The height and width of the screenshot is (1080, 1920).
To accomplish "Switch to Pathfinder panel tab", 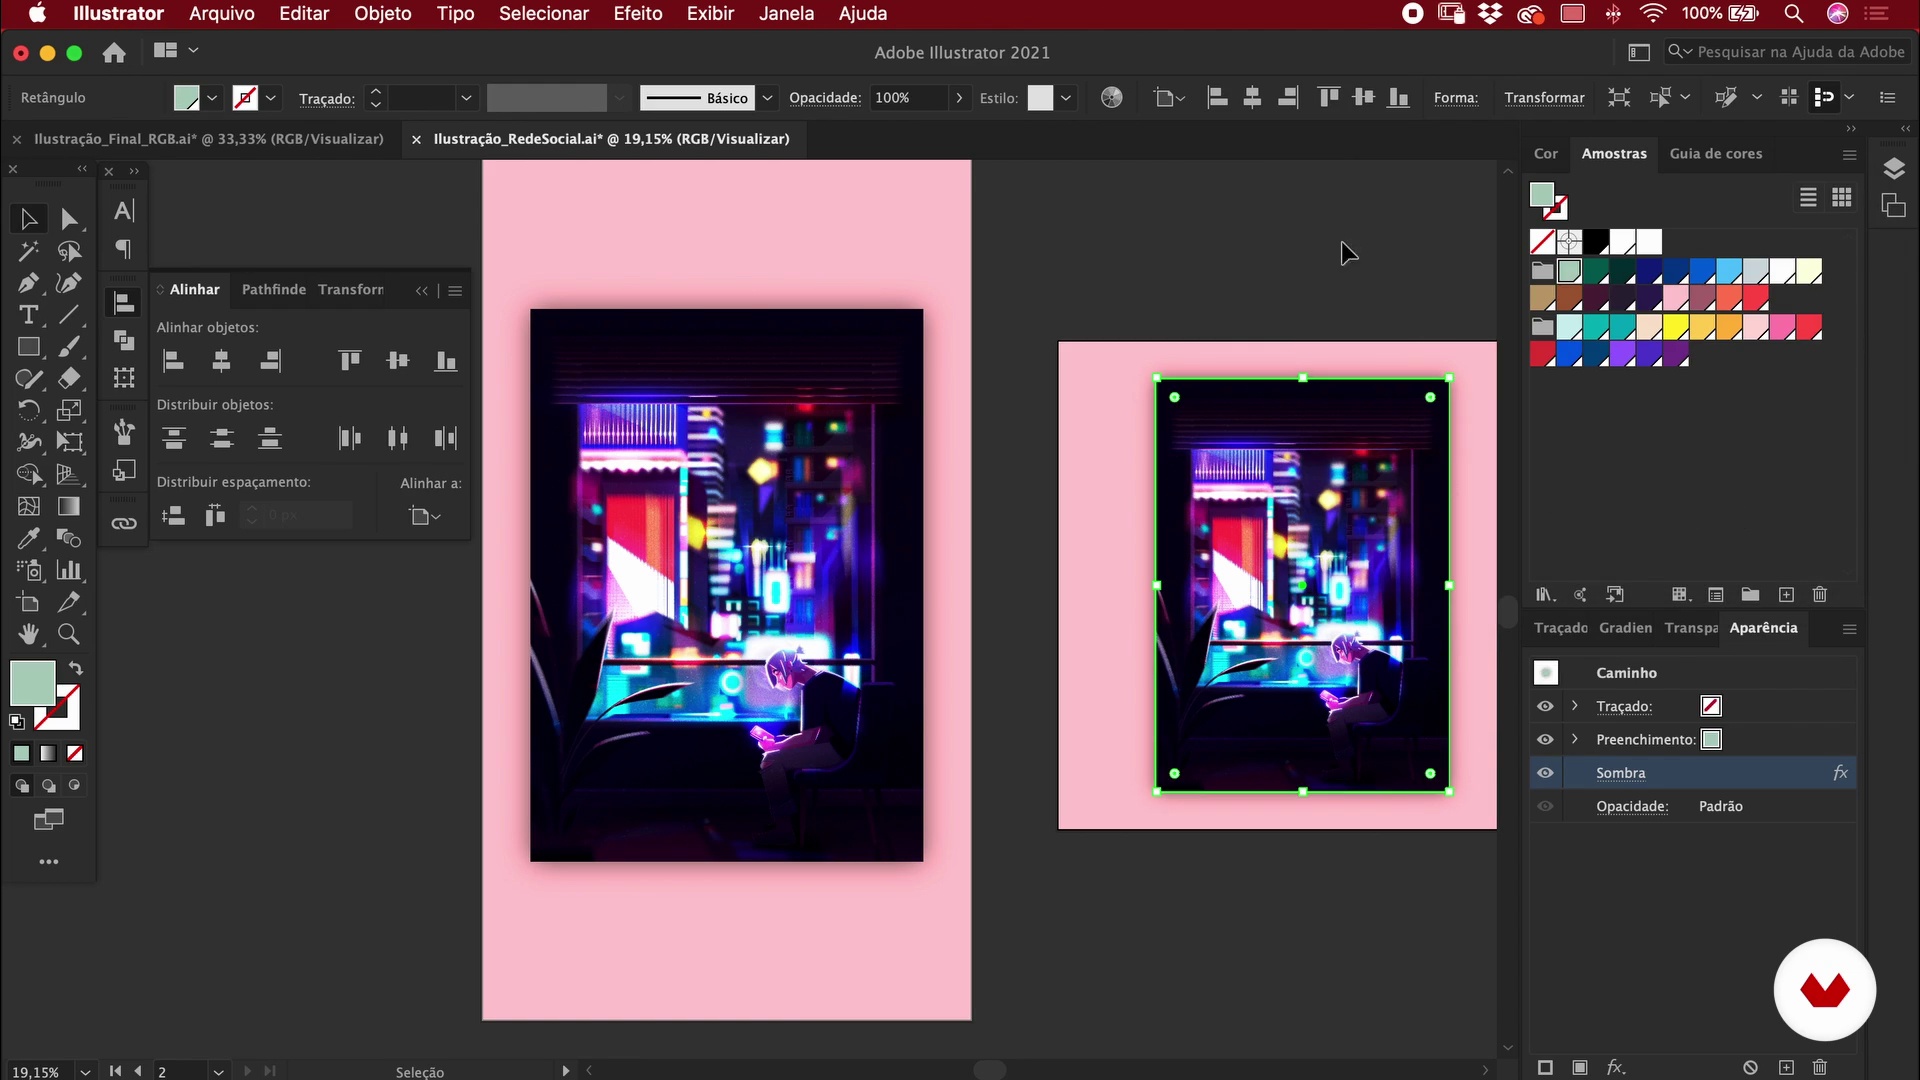I will tap(274, 290).
